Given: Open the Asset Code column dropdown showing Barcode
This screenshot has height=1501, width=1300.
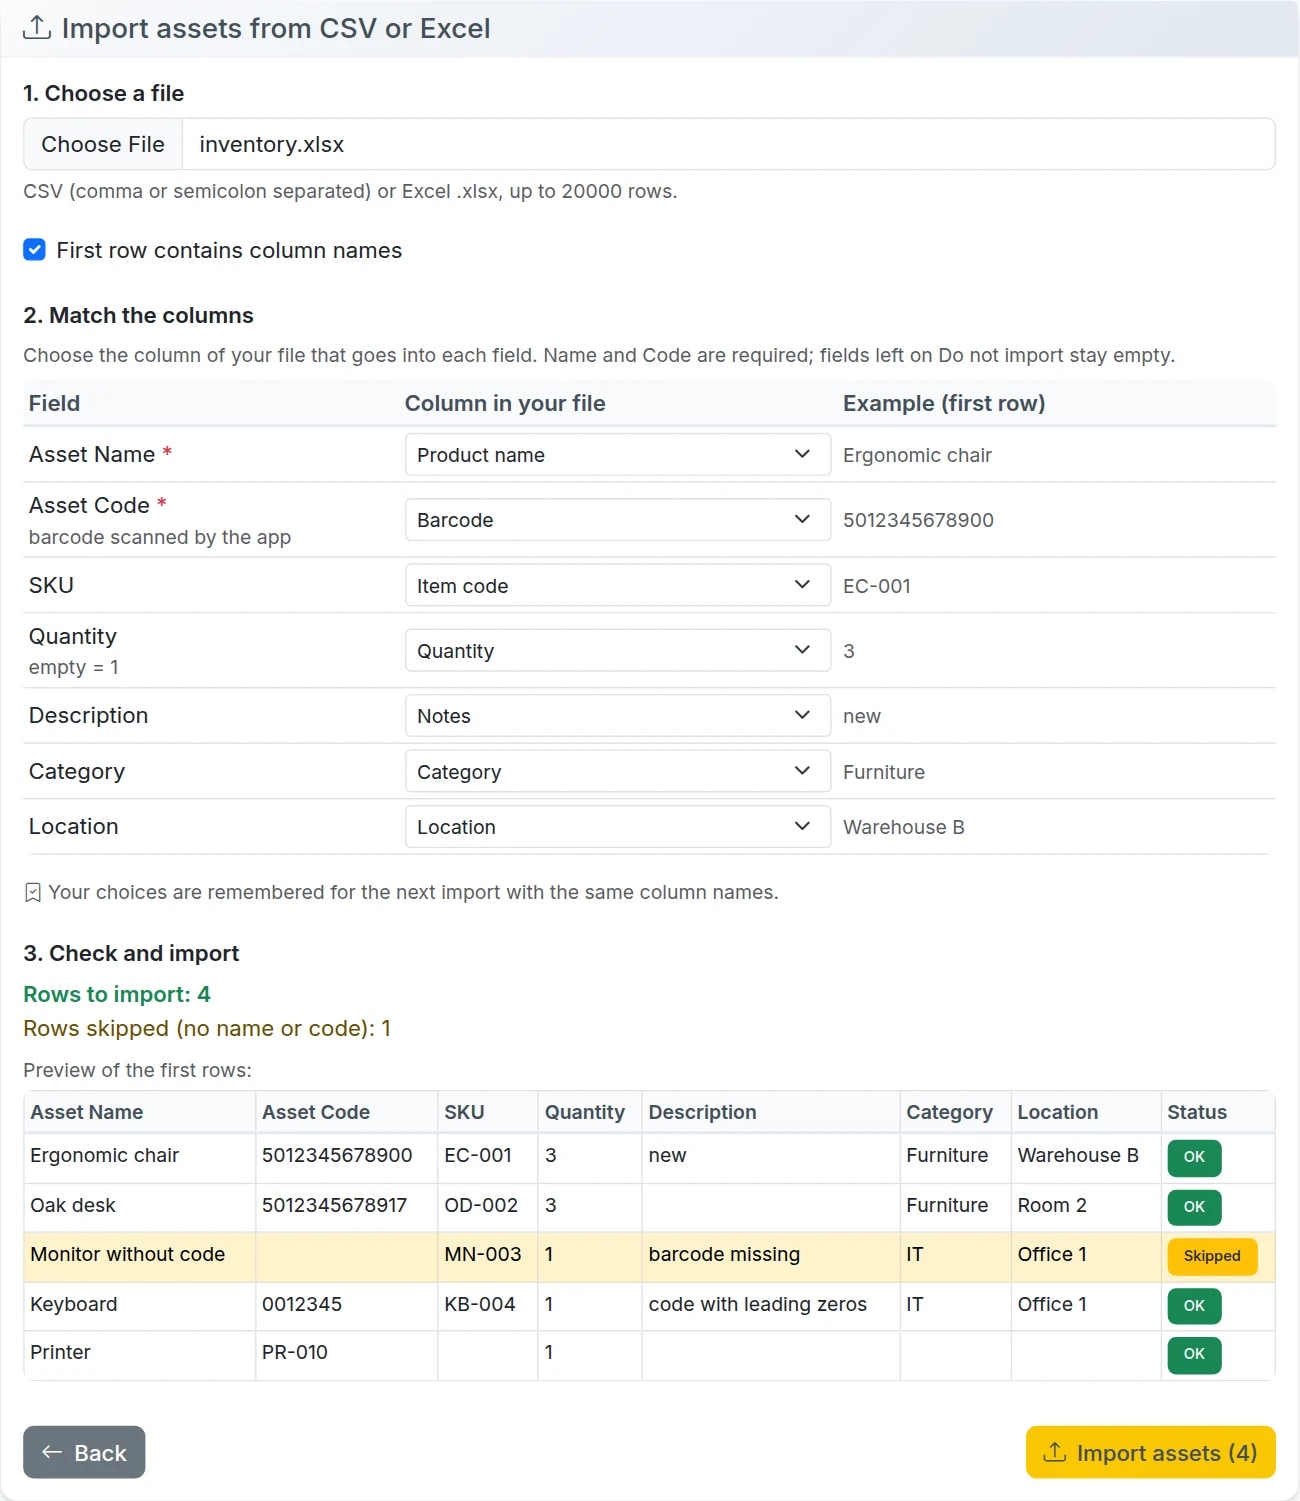Looking at the screenshot, I should (x=617, y=519).
